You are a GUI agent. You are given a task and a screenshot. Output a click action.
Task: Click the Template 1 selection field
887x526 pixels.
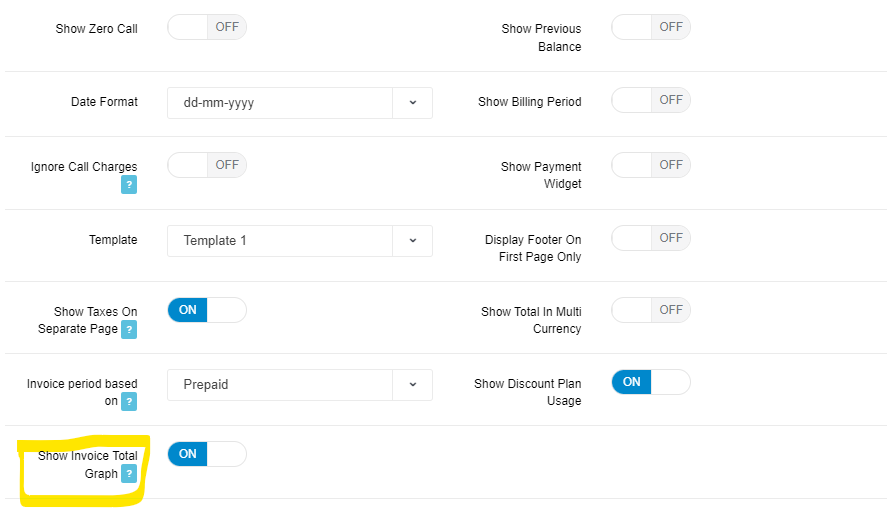(x=280, y=241)
